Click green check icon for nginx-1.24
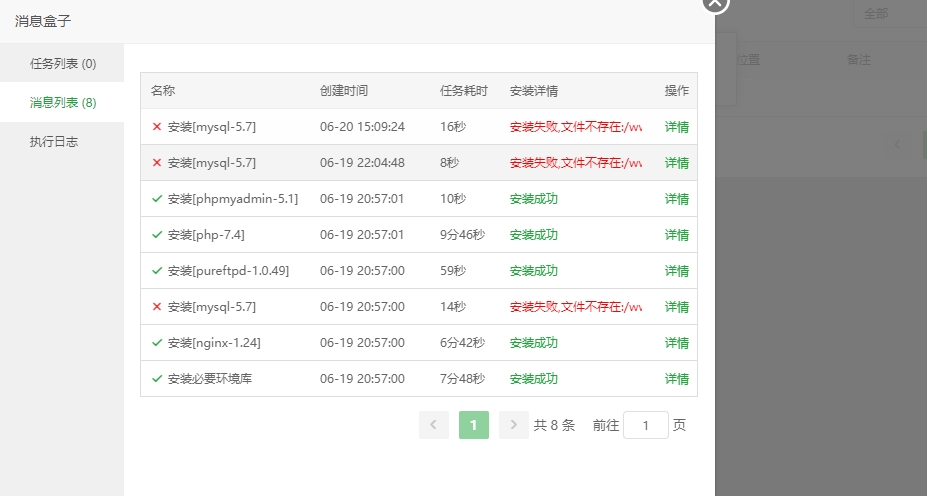 (x=157, y=343)
